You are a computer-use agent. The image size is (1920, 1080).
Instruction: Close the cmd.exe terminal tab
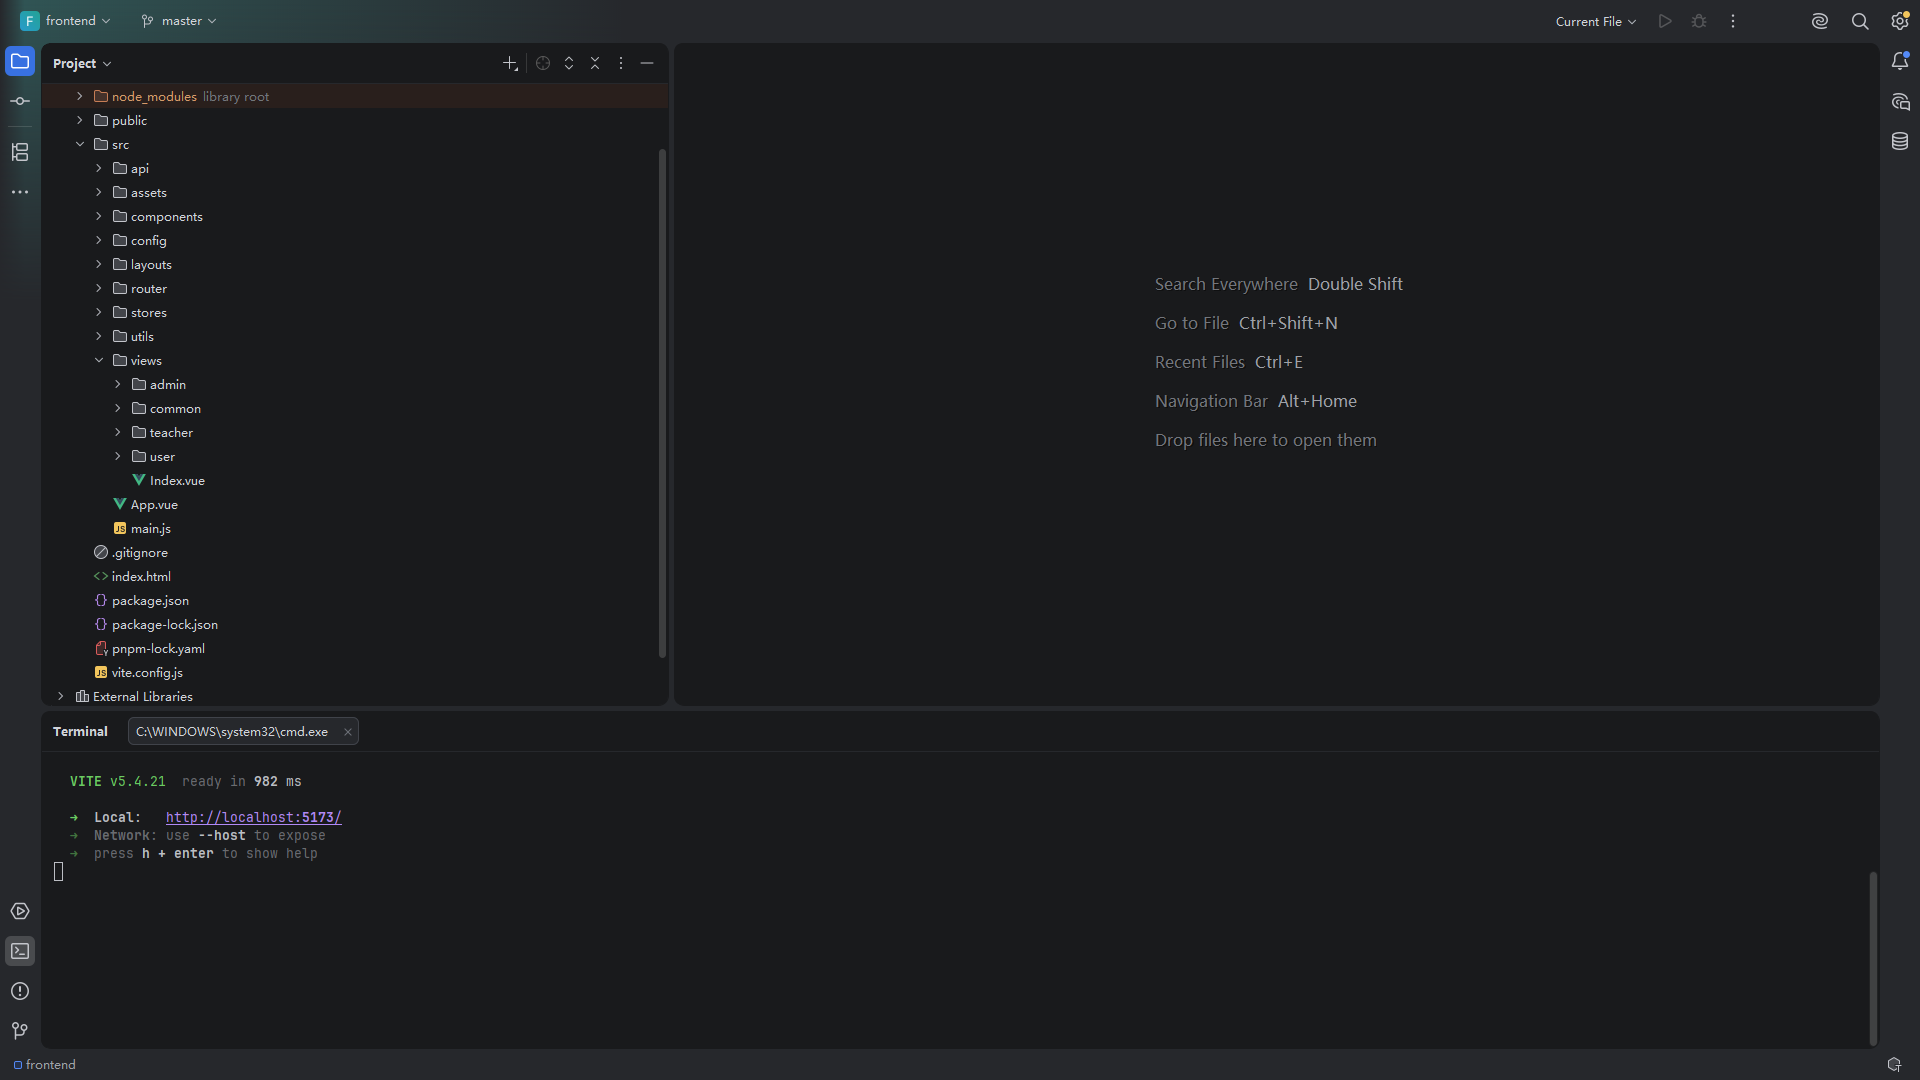coord(348,732)
